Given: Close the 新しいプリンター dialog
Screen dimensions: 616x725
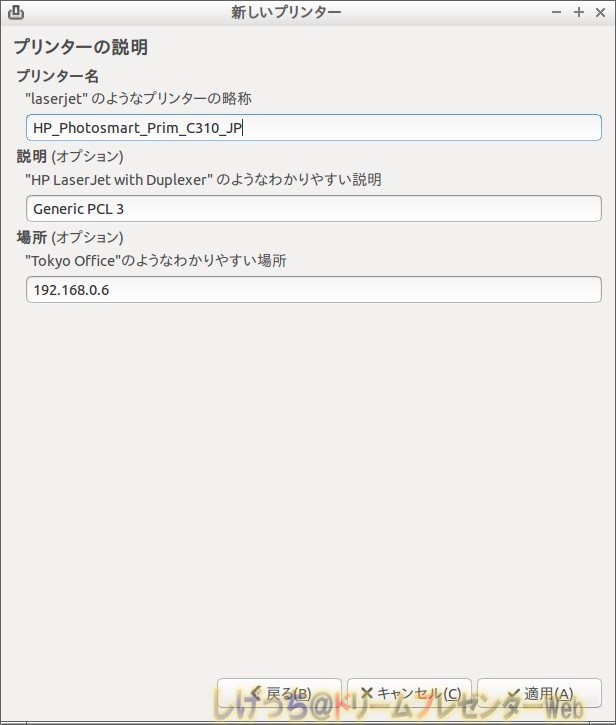Looking at the screenshot, I should click(600, 12).
